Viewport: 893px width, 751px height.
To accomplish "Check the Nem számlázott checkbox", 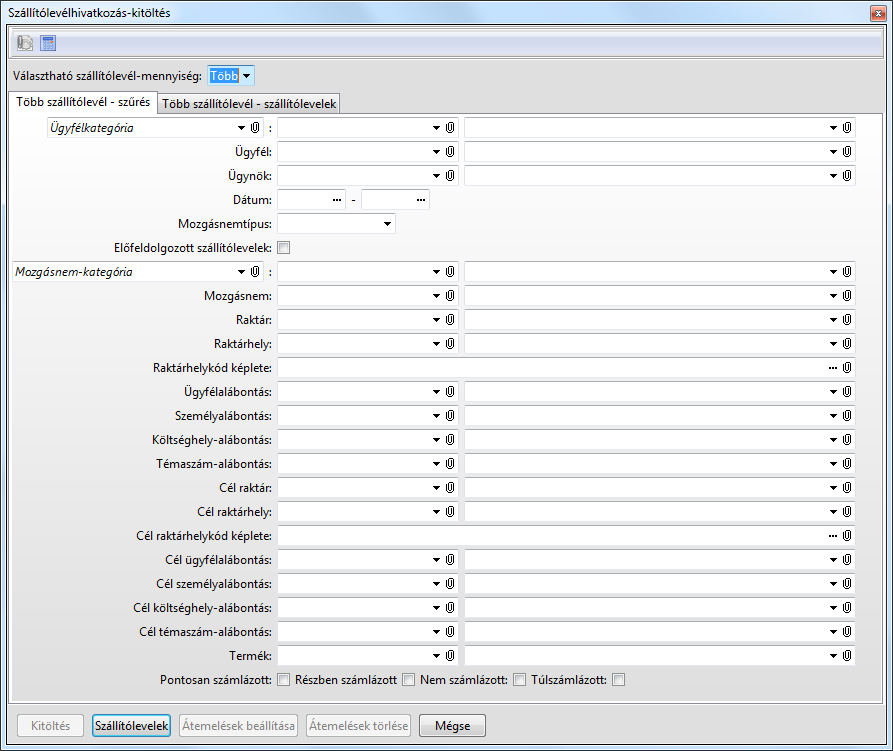I will tap(519, 680).
